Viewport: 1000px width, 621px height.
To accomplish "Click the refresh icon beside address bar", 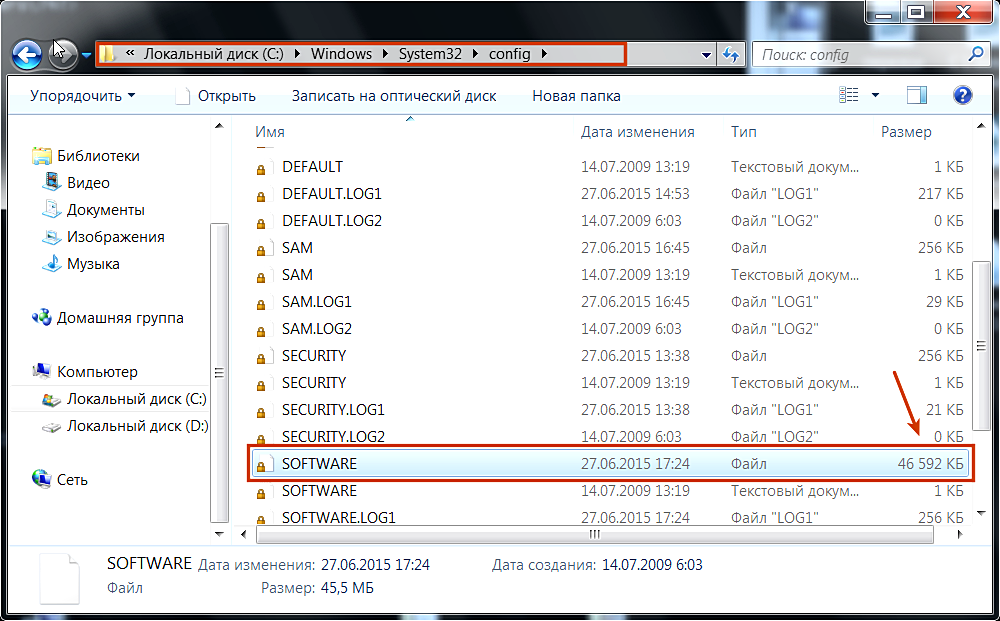I will 731,55.
